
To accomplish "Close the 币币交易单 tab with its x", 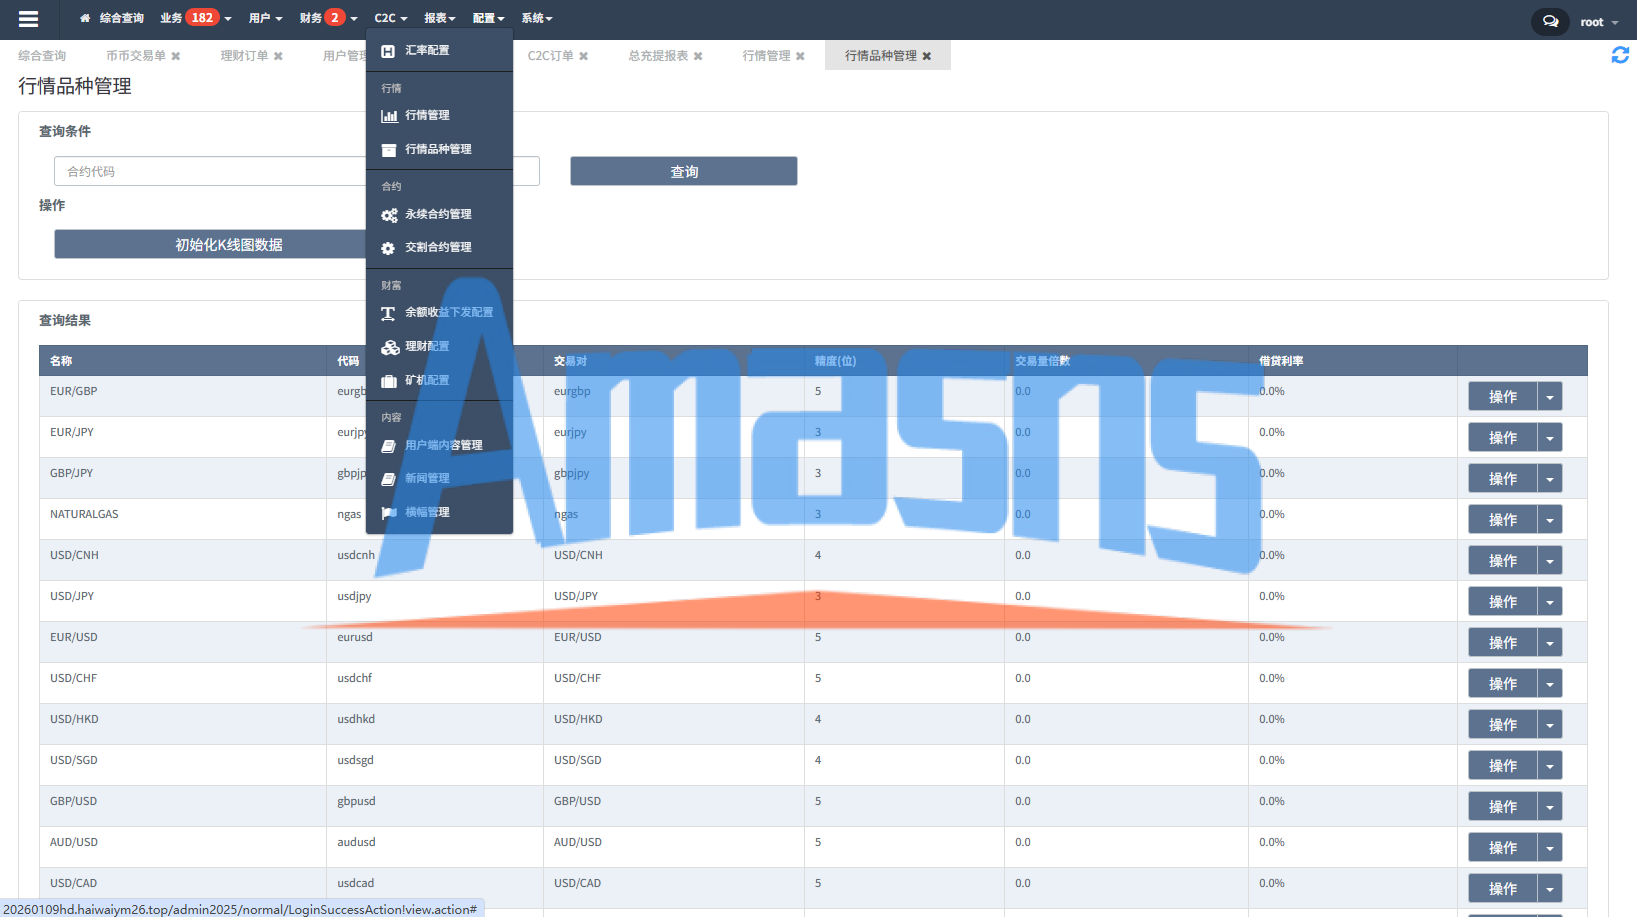I will (x=176, y=56).
